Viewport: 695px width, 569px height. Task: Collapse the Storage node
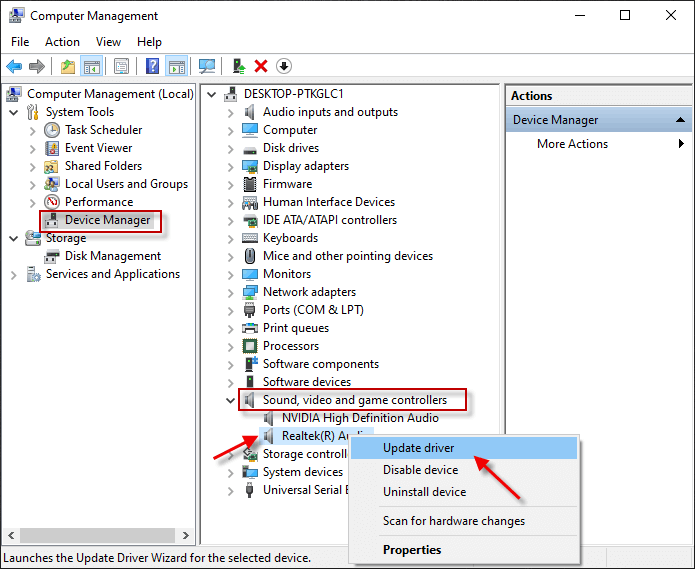pos(14,238)
